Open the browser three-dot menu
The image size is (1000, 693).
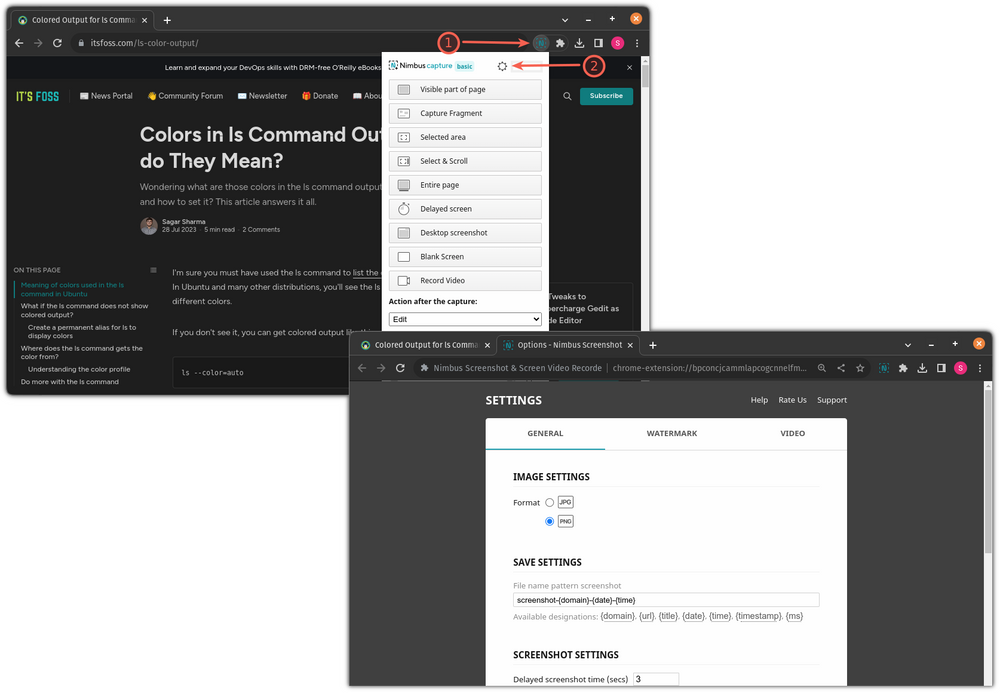(637, 43)
